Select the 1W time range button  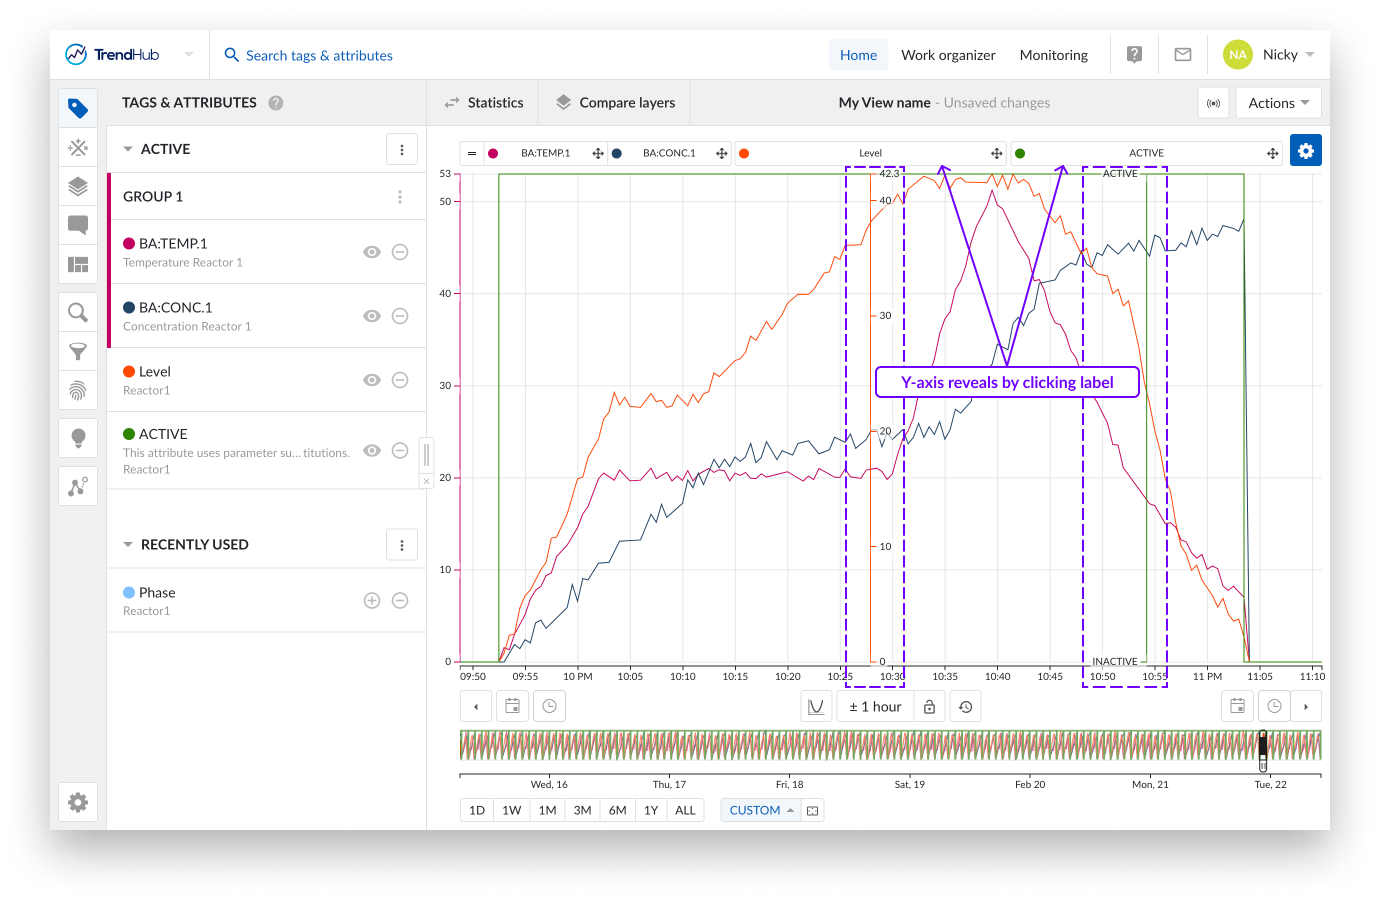point(511,810)
